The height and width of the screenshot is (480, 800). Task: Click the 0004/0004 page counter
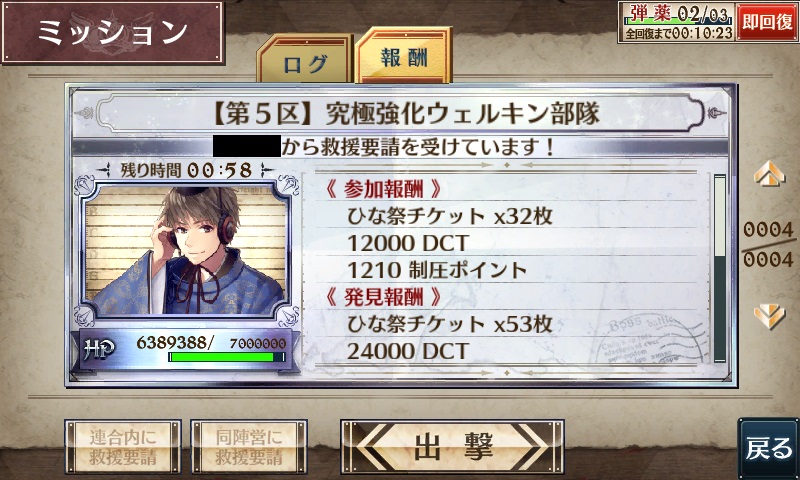point(768,244)
